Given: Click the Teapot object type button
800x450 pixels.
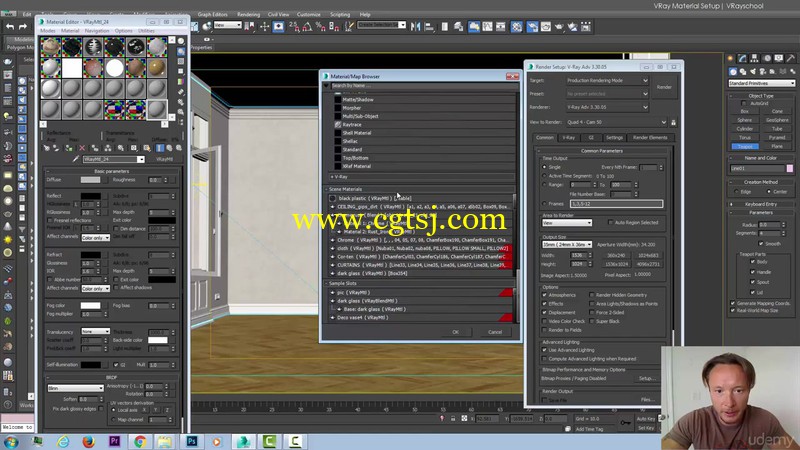Looking at the screenshot, I should pyautogui.click(x=745, y=146).
